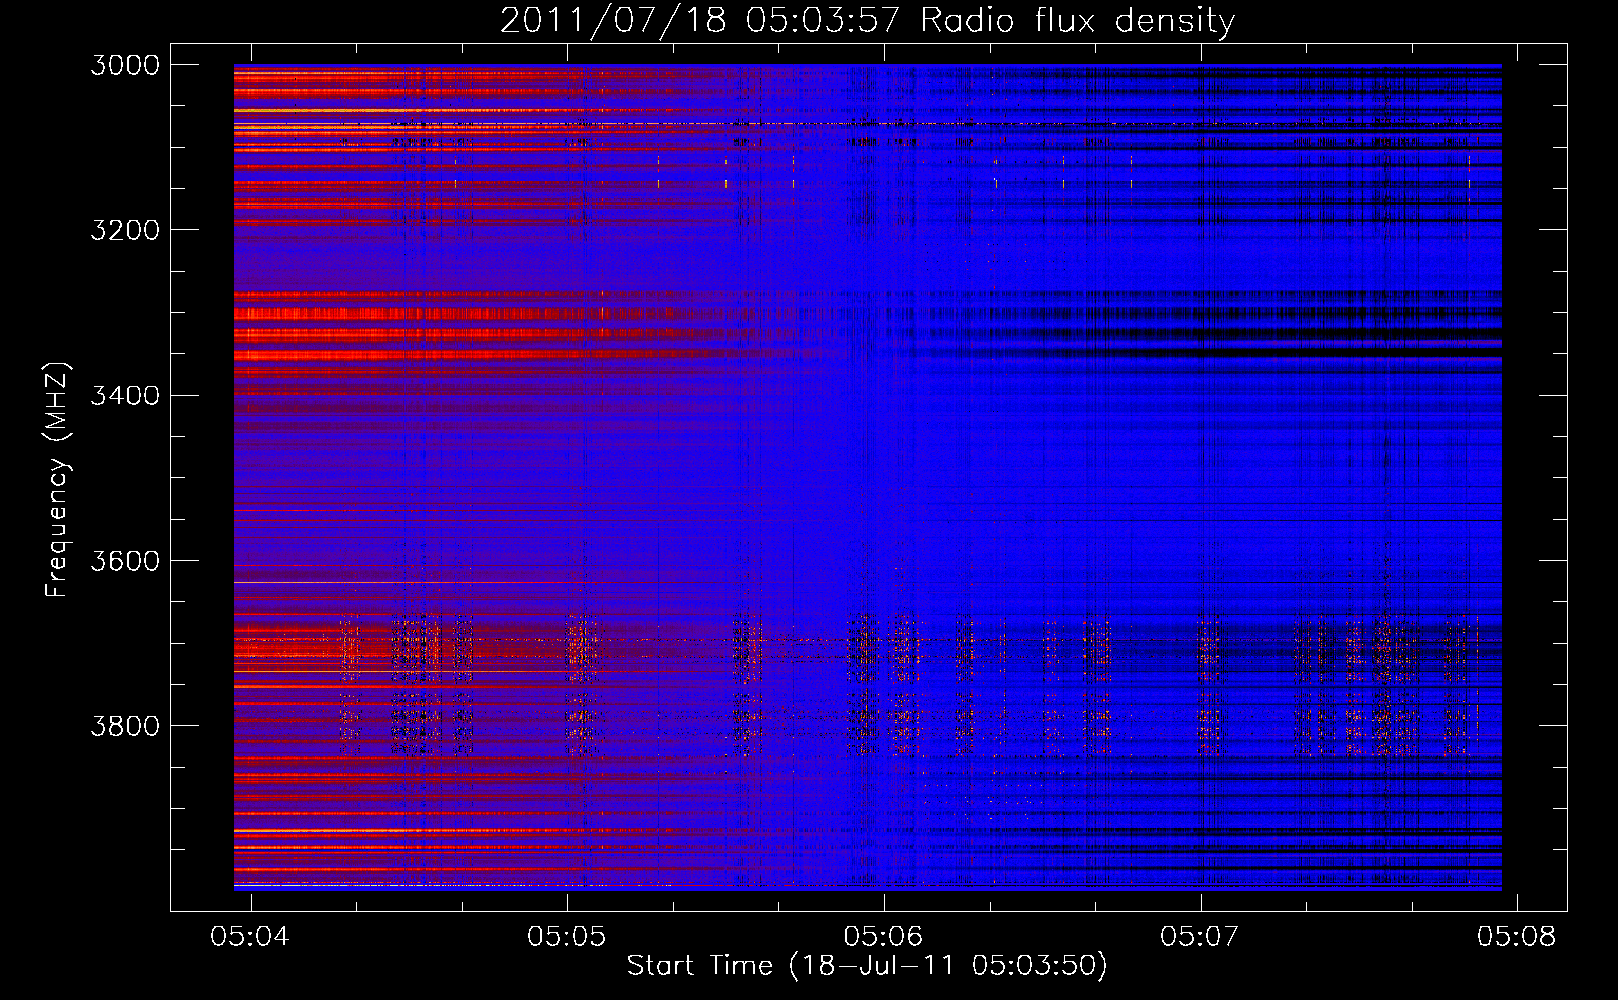The height and width of the screenshot is (1000, 1618).
Task: Click the "Frequency (MHZ)" axis label
Action: coord(57,480)
